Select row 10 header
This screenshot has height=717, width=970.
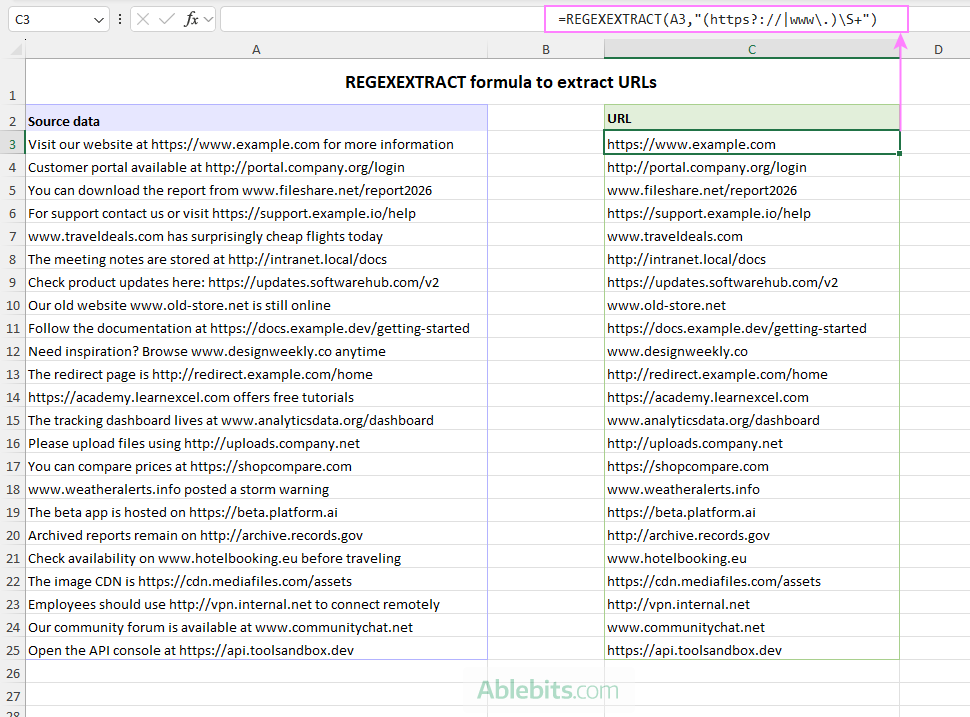pyautogui.click(x=12, y=306)
